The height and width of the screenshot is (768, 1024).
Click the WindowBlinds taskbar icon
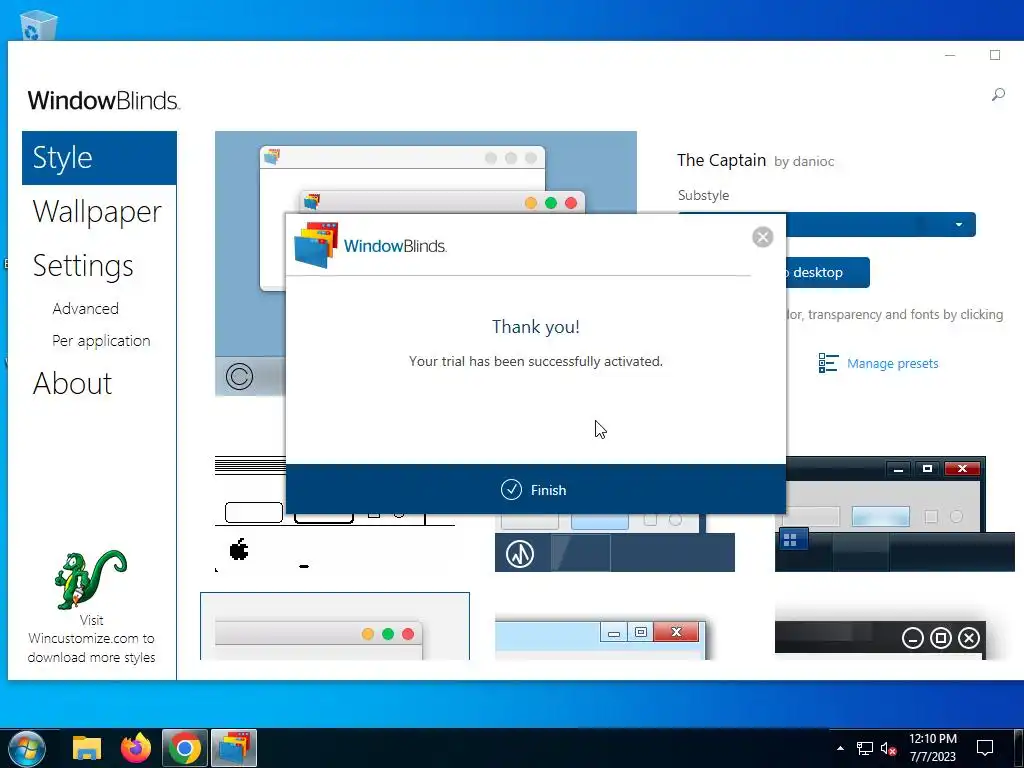pos(234,748)
